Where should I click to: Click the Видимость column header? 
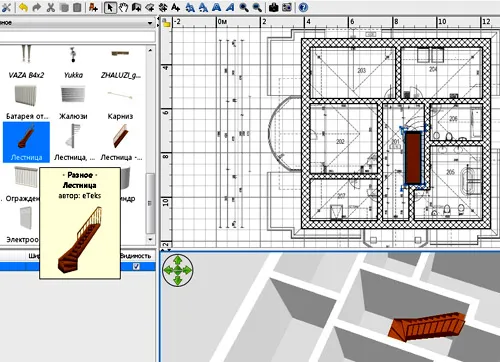(136, 256)
